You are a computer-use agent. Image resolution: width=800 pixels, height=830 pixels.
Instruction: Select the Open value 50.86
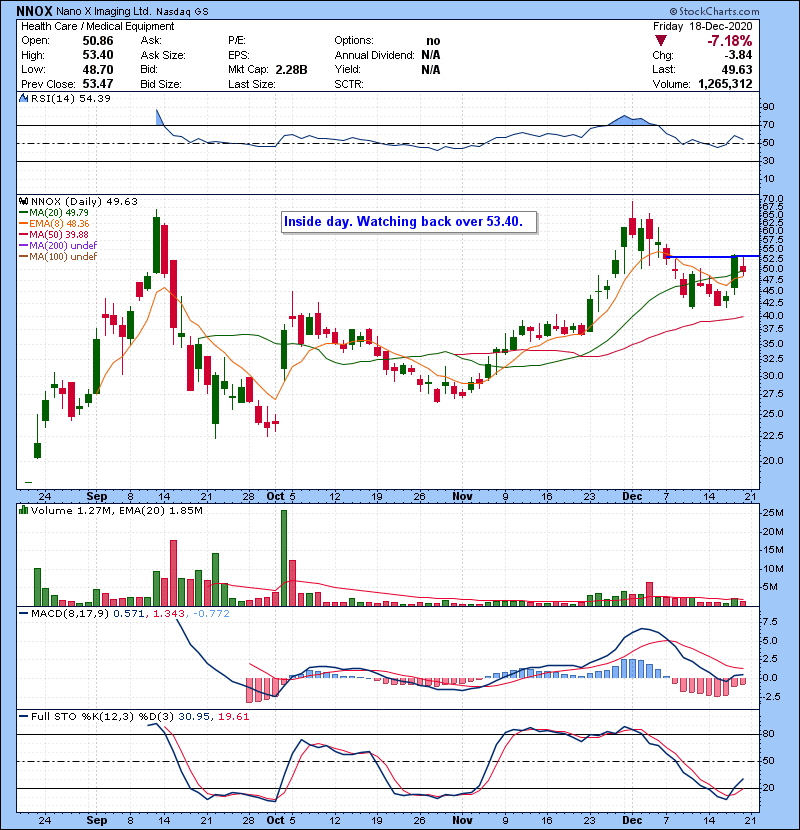click(x=98, y=41)
